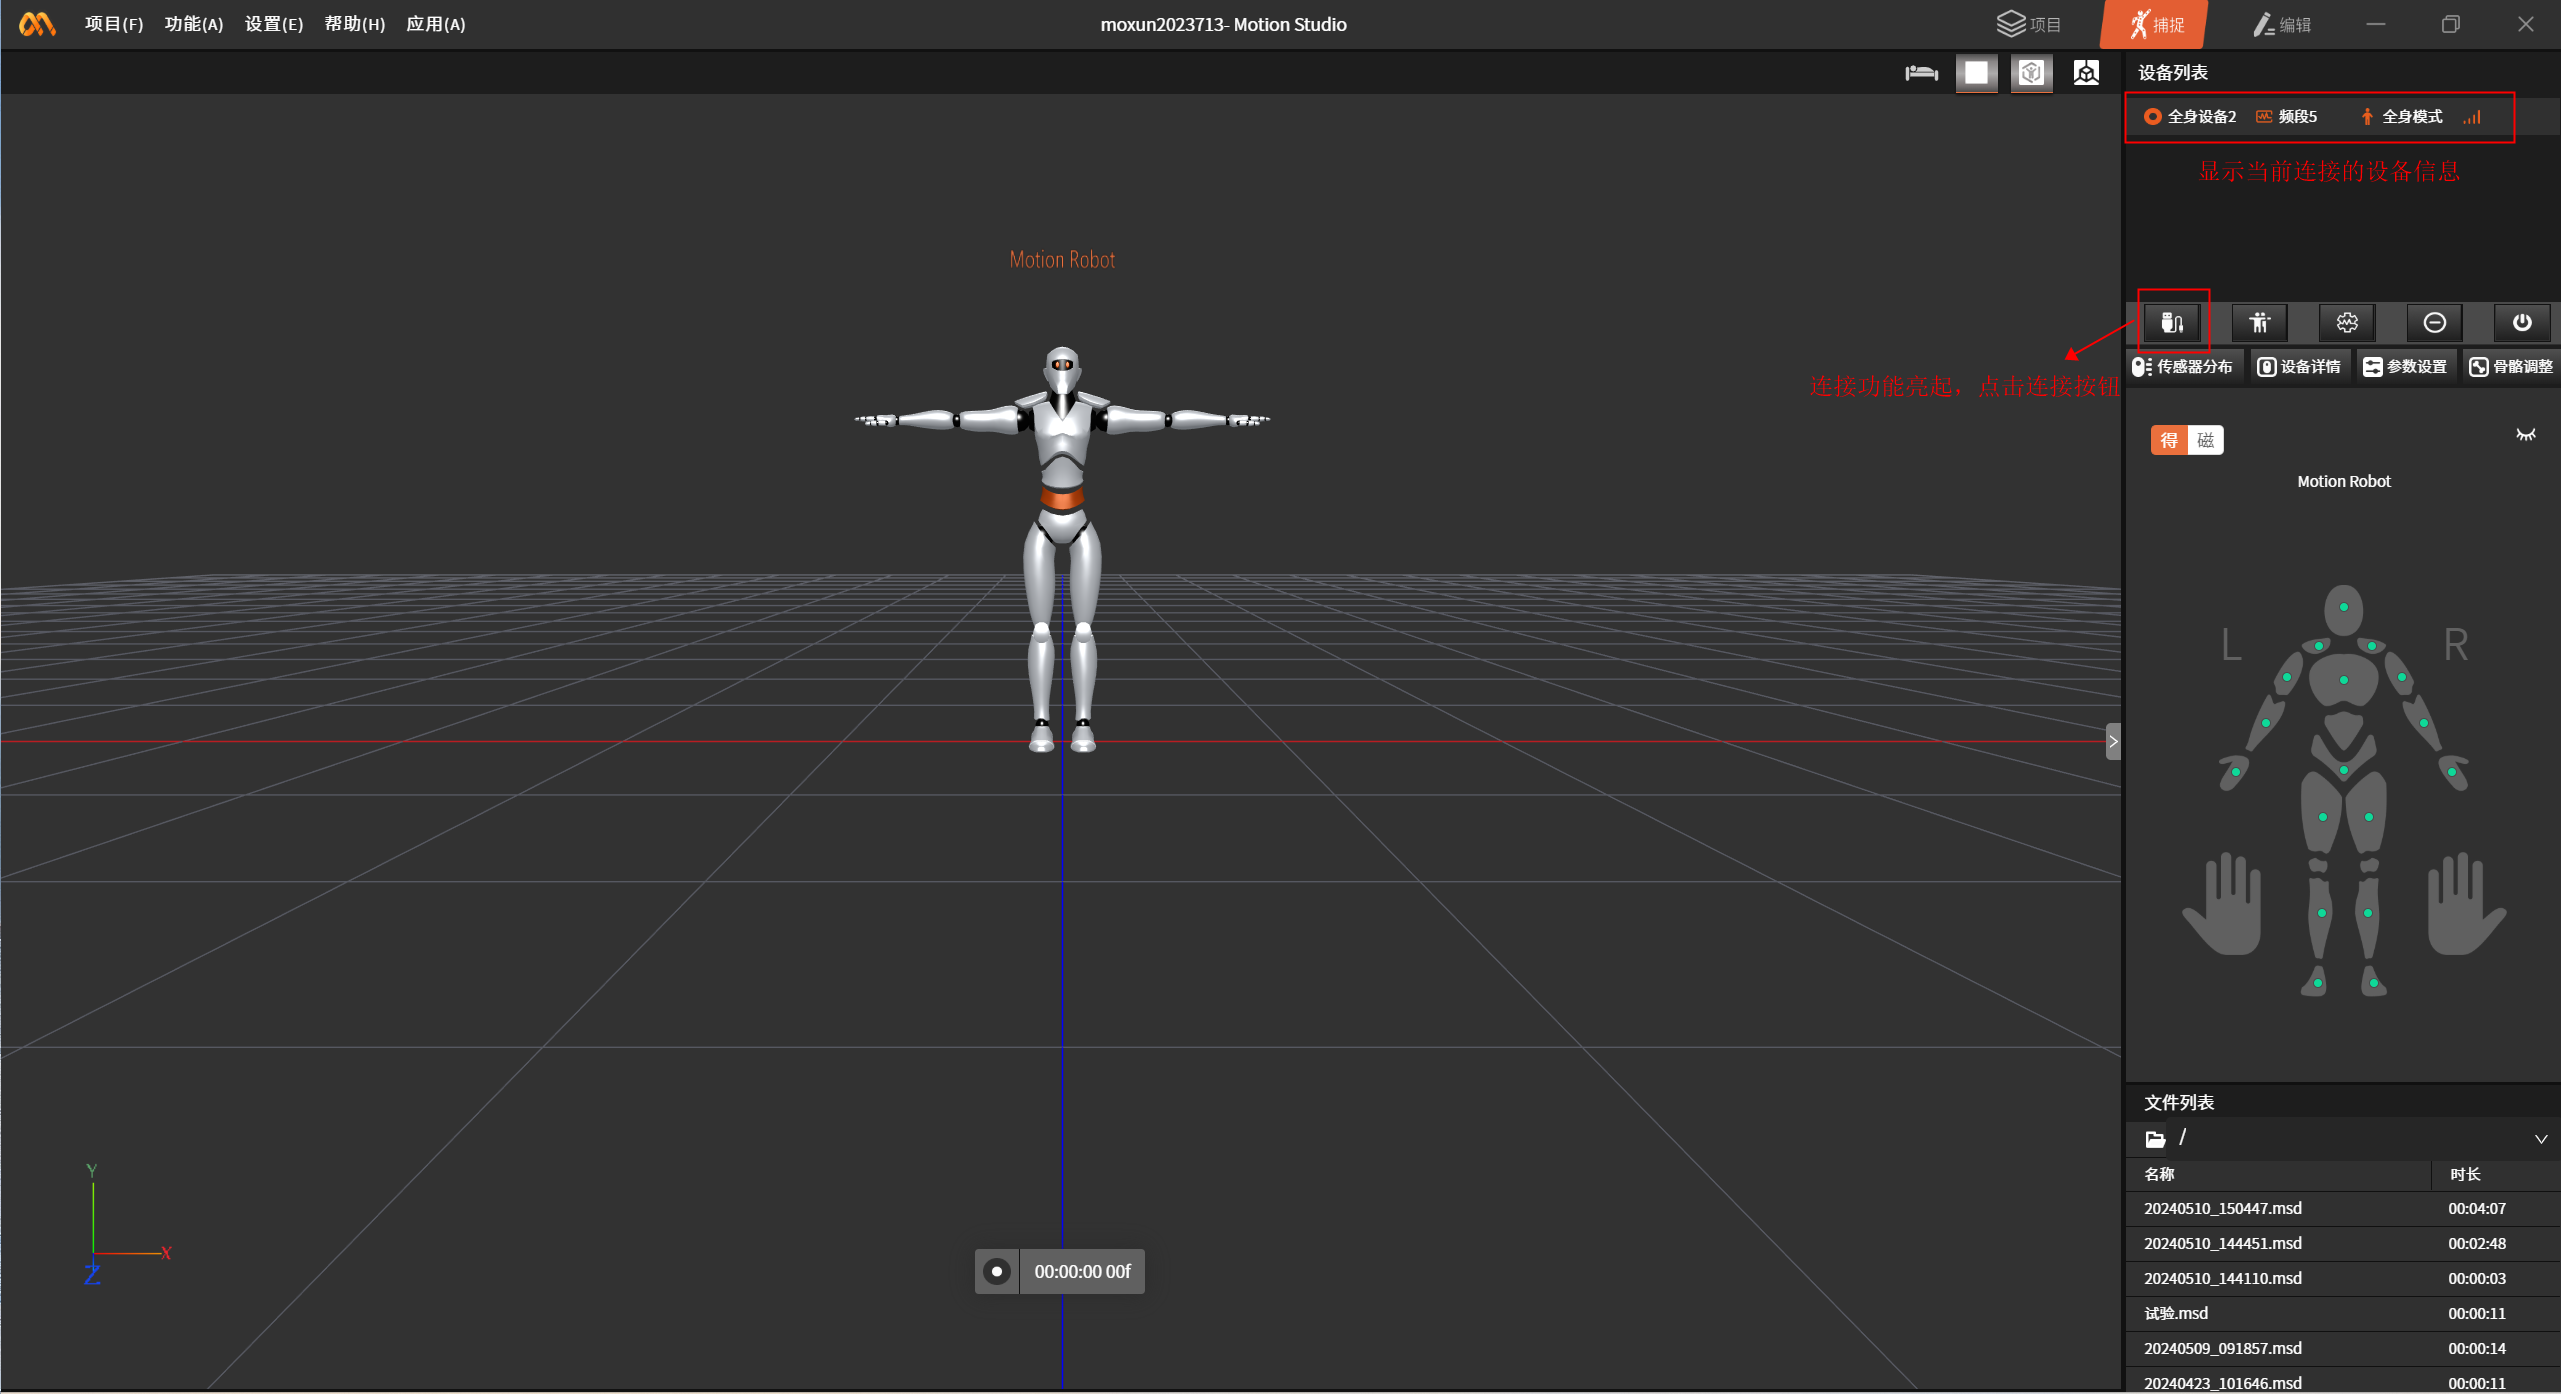Image resolution: width=2561 pixels, height=1394 pixels.
Task: Select file 20240510_144451.msd in the list
Action: click(x=2222, y=1243)
